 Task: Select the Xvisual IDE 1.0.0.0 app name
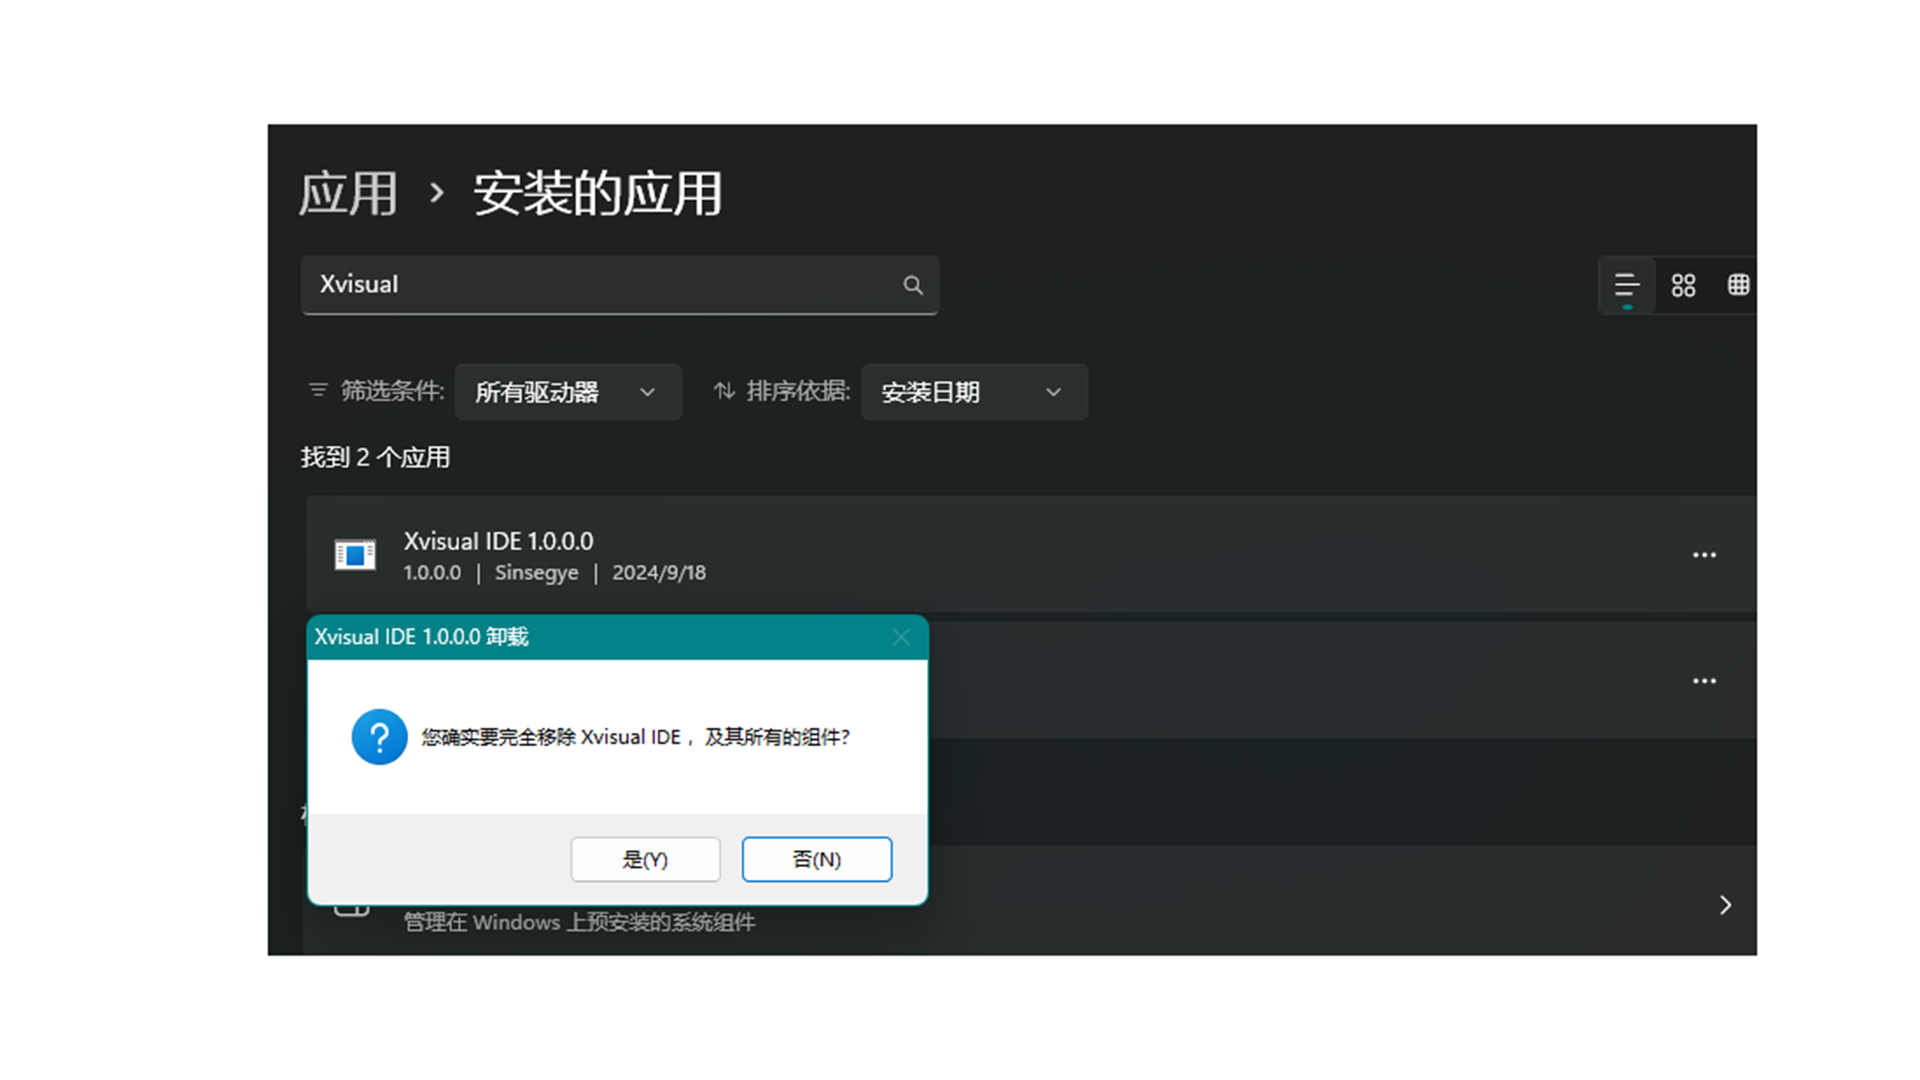pyautogui.click(x=499, y=541)
